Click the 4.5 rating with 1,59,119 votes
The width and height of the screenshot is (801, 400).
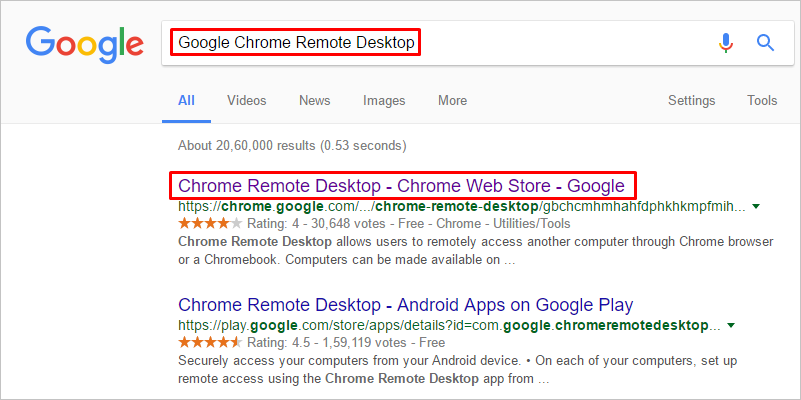click(312, 342)
